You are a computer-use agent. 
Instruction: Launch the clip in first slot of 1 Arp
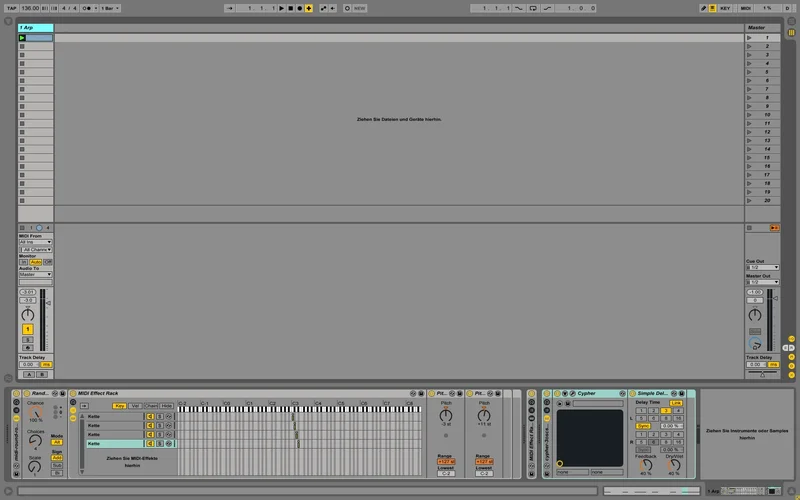tap(22, 38)
